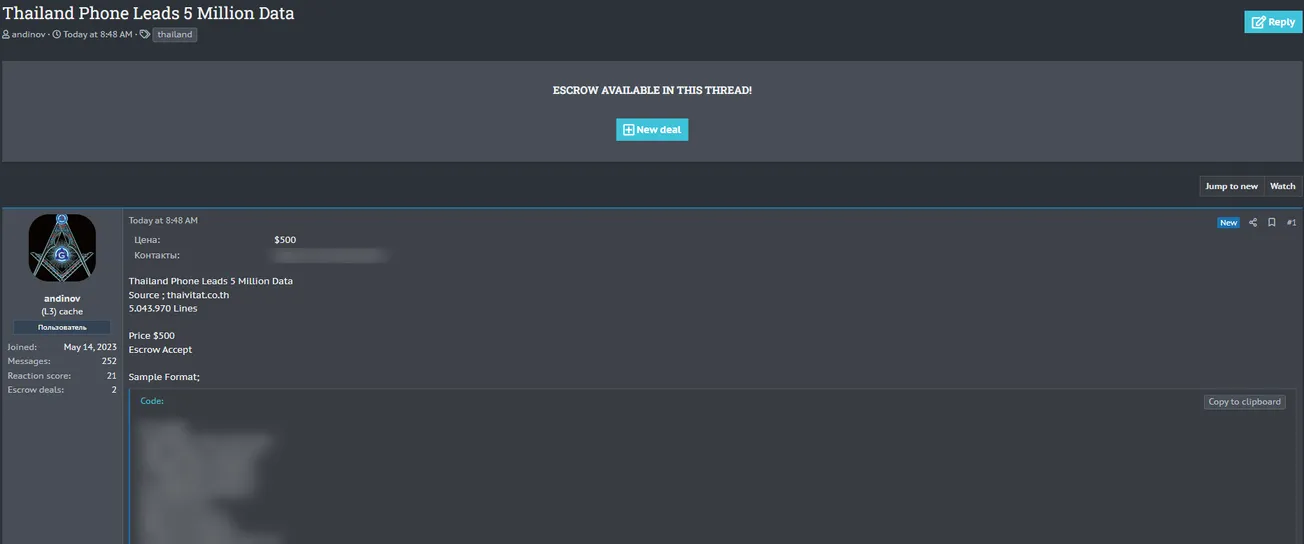Screen dimensions: 1304x544
Task: Click the tag icon beside thailand
Action: (145, 34)
